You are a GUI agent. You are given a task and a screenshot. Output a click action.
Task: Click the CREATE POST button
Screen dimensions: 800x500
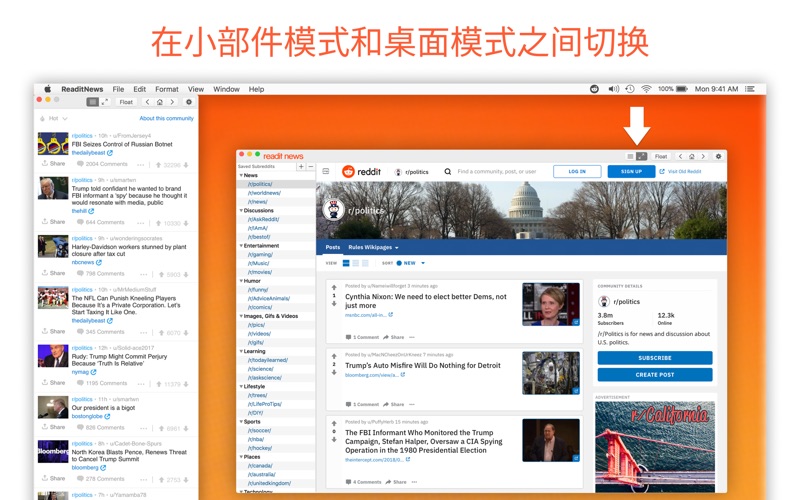655,375
